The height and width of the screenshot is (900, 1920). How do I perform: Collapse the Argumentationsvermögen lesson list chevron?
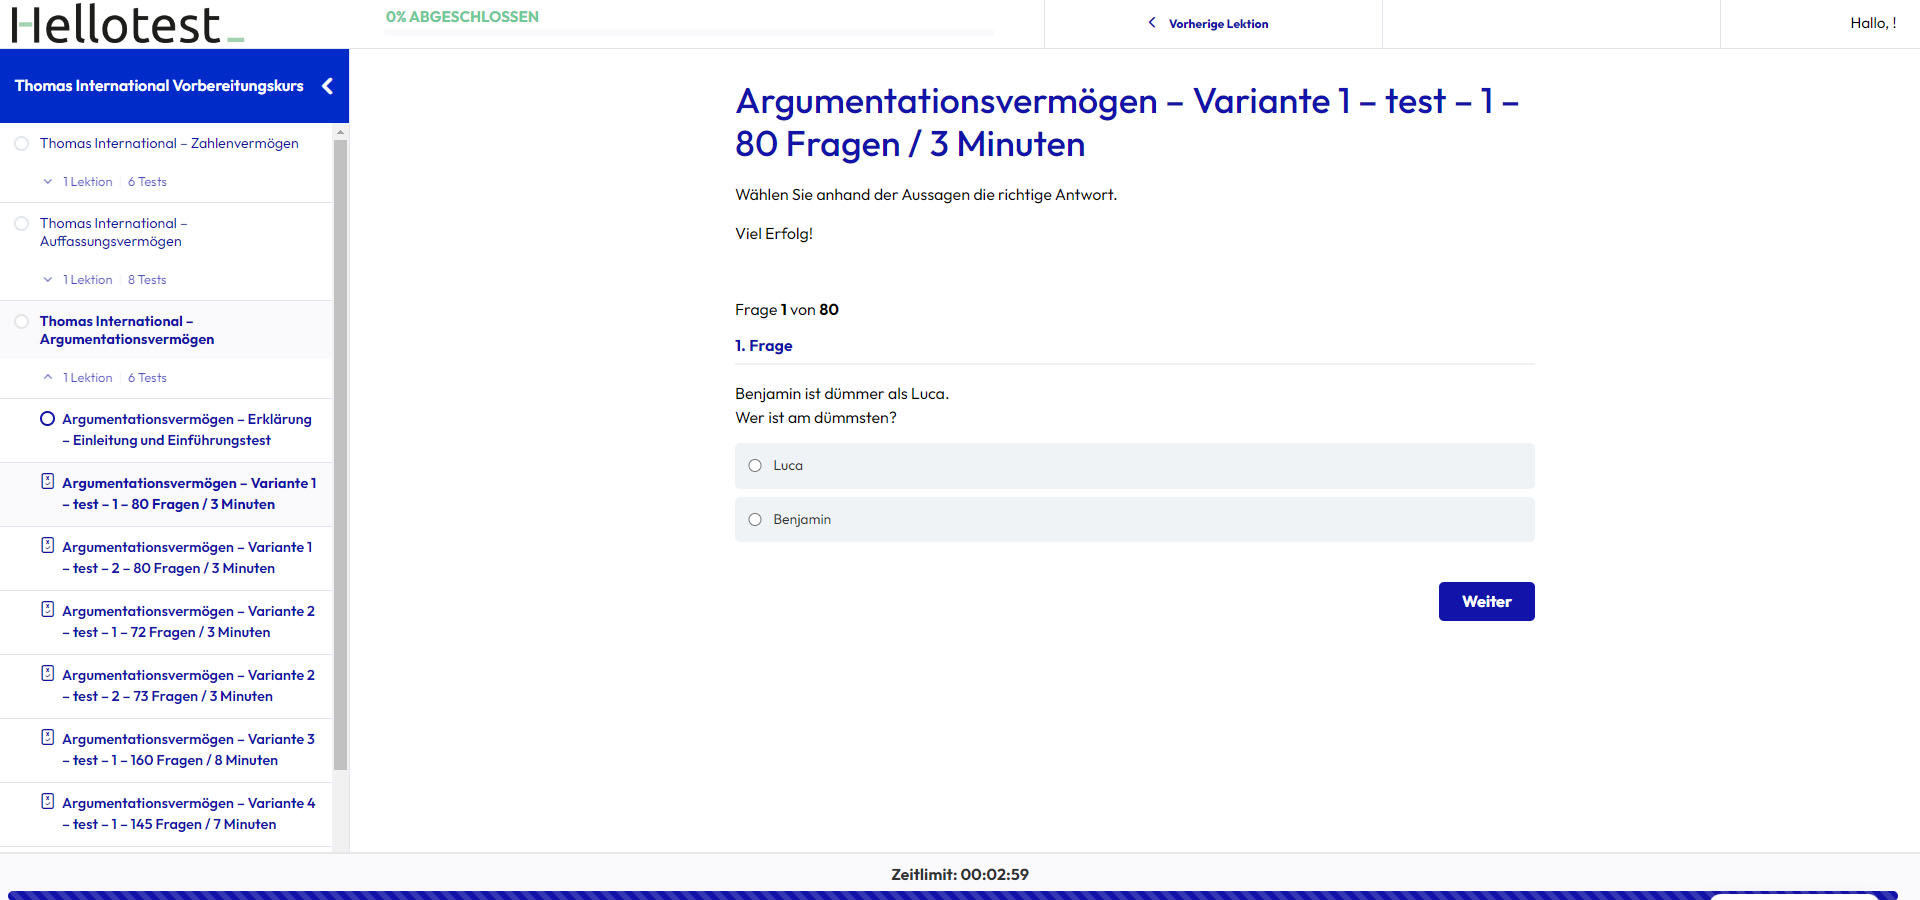[x=47, y=378]
